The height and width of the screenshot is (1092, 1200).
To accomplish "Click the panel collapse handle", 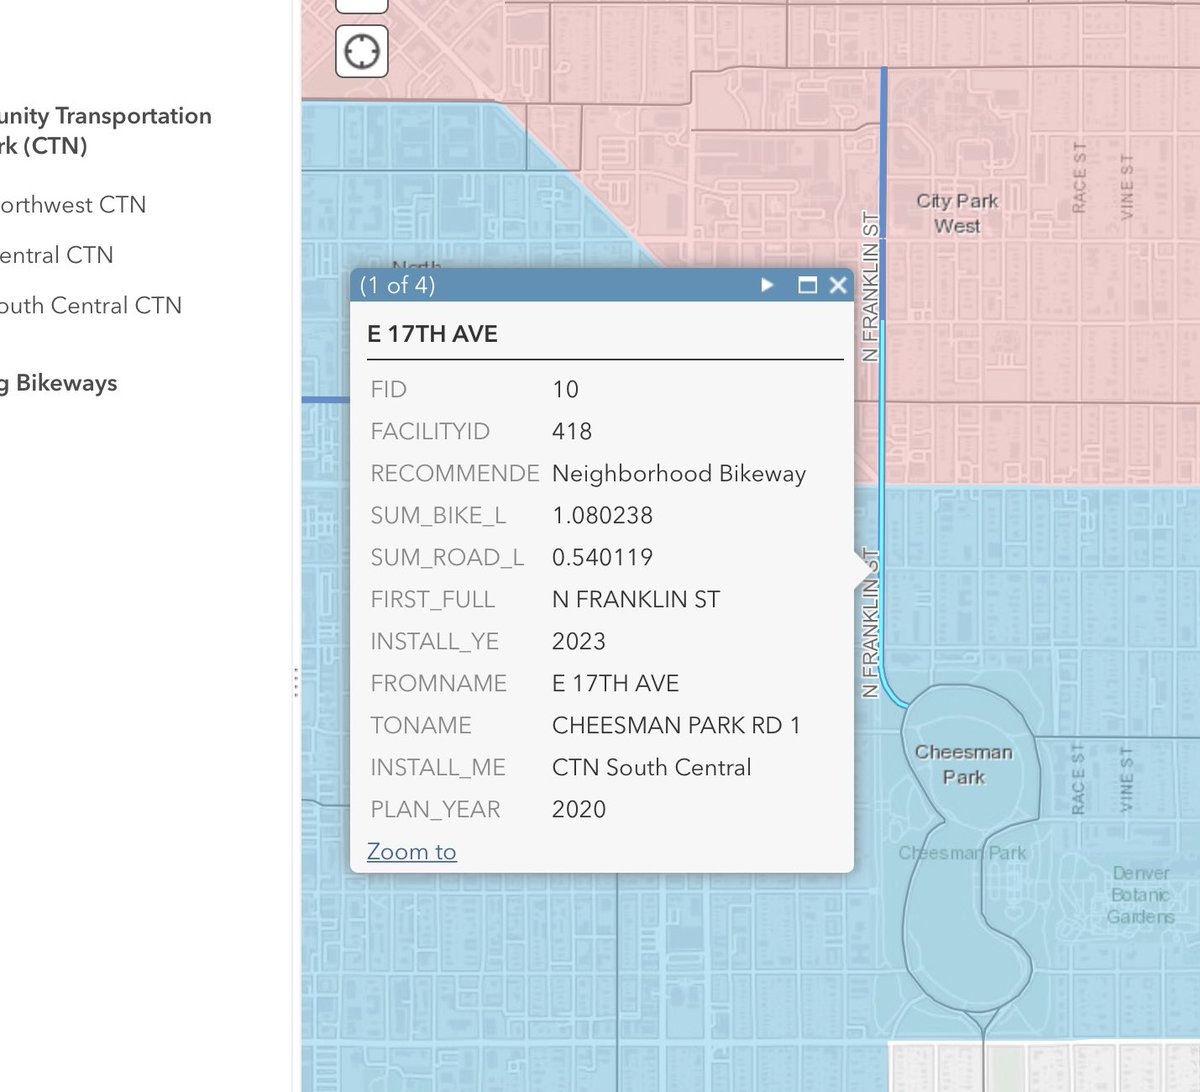I will [x=296, y=683].
